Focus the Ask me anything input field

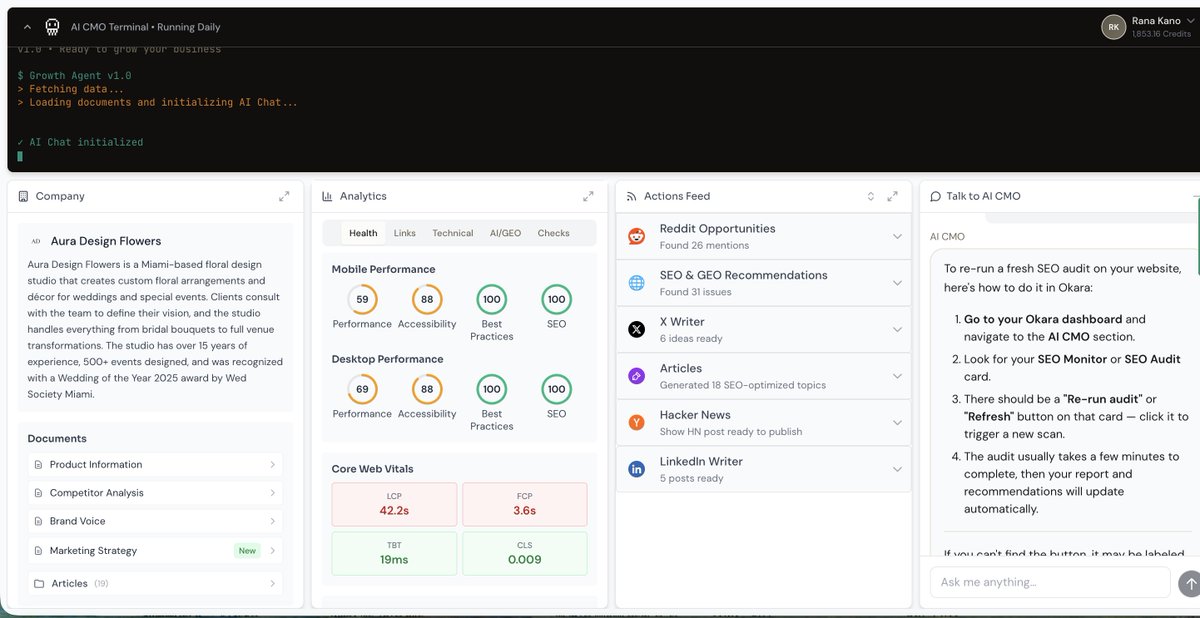point(1050,582)
